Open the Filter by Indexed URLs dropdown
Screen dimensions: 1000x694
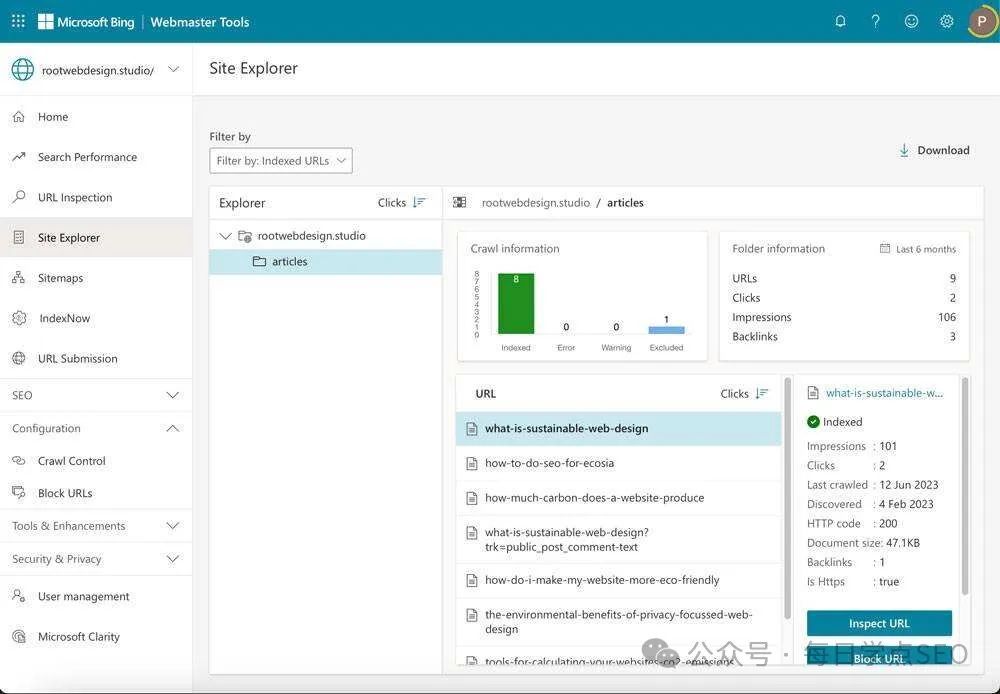coord(281,161)
